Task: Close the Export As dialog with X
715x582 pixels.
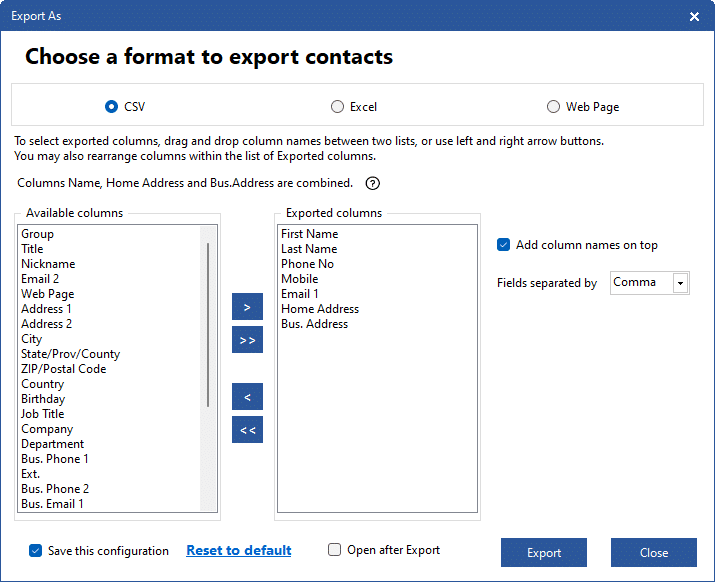Action: (x=694, y=16)
